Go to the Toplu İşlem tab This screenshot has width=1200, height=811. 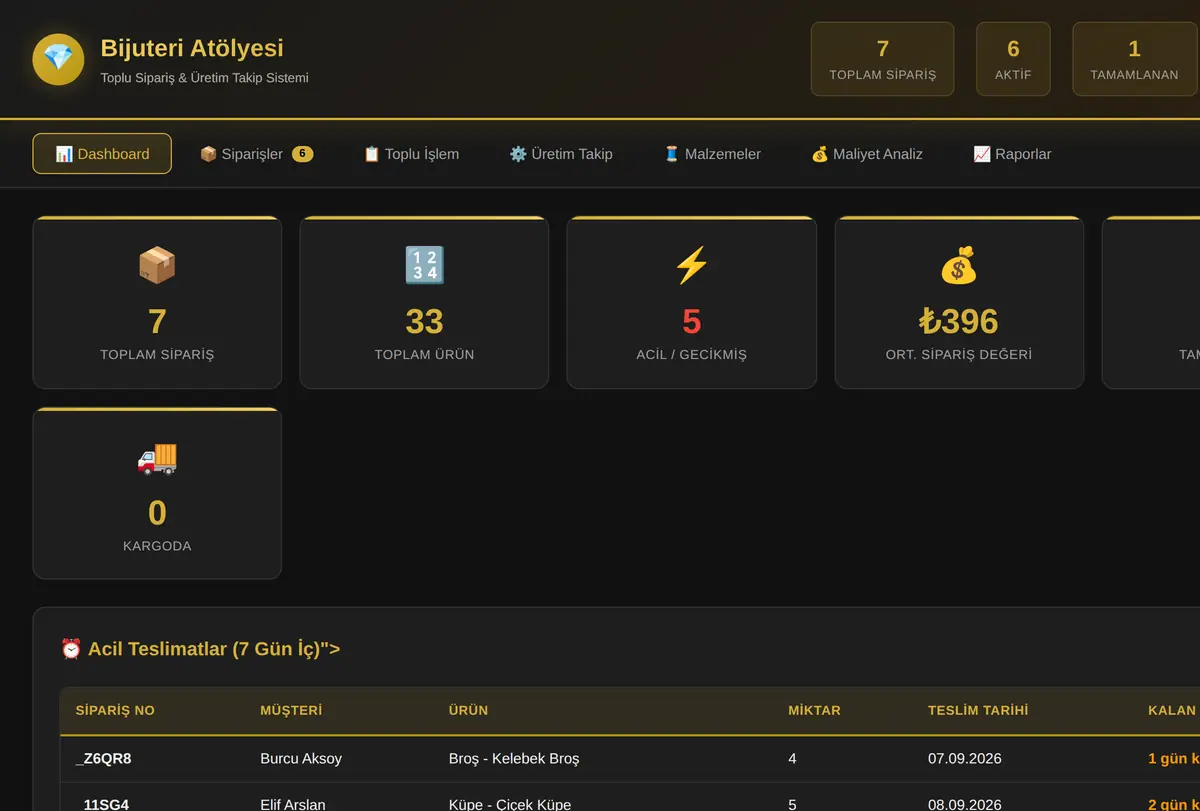pyautogui.click(x=411, y=154)
